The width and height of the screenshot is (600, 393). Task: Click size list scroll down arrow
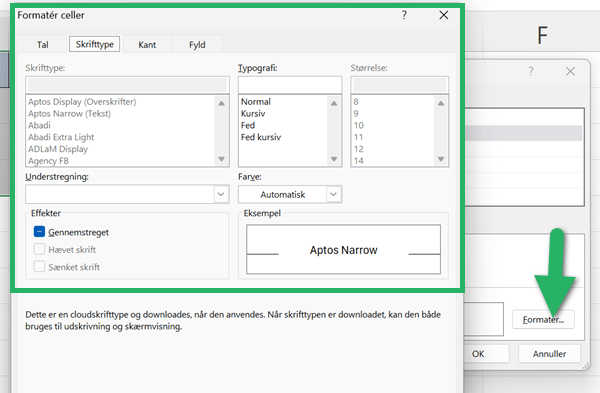tap(441, 159)
